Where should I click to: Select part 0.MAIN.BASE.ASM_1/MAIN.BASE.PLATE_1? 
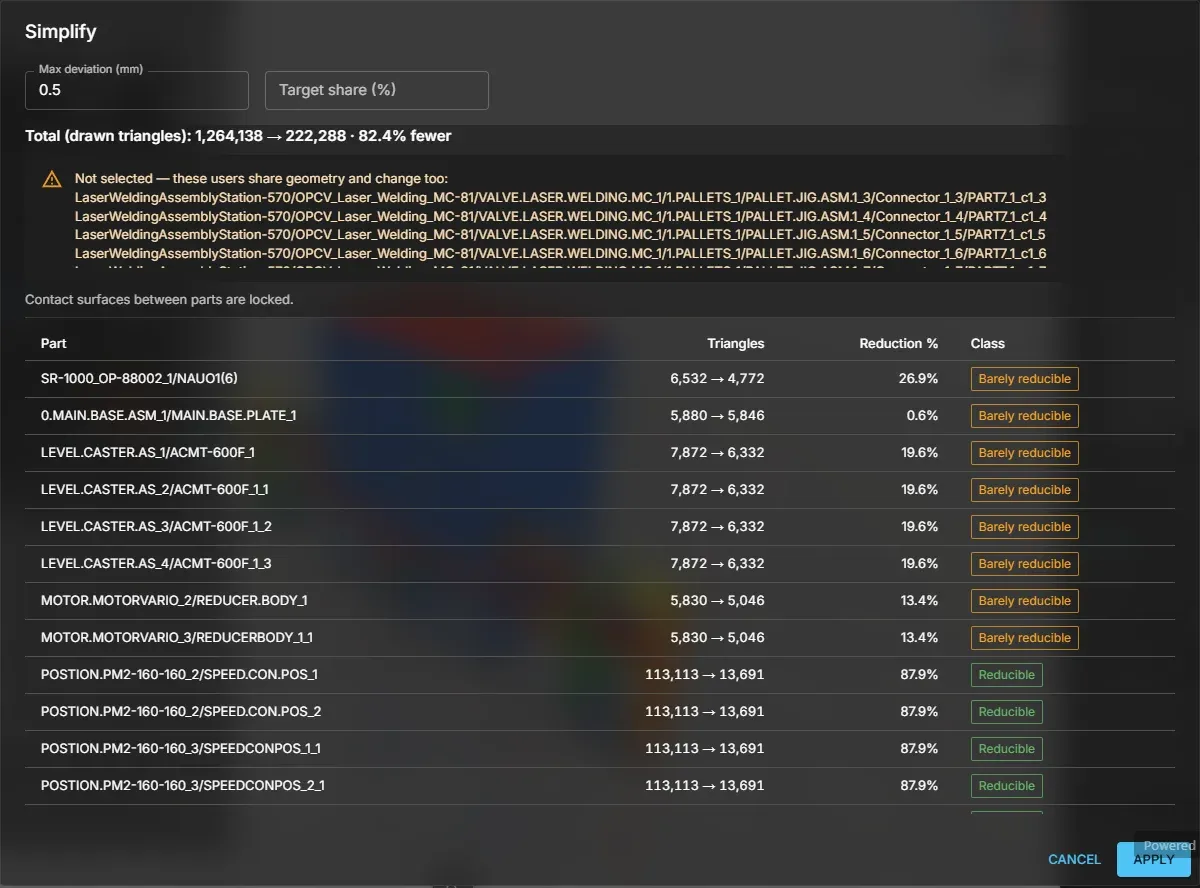600,416
